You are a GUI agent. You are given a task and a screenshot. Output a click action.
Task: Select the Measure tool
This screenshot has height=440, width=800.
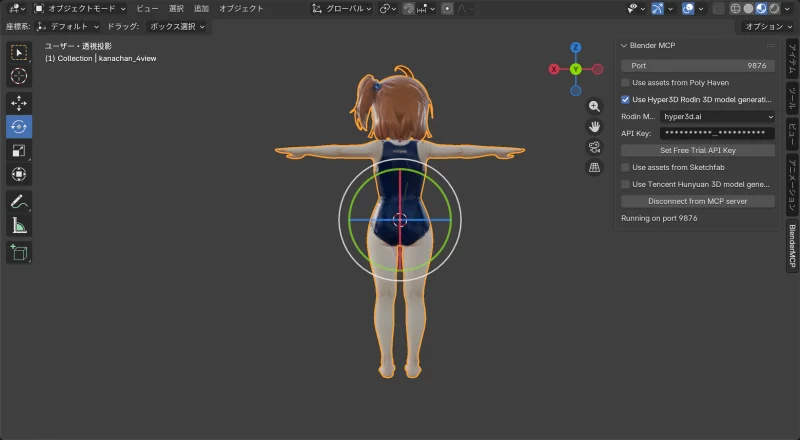[19, 226]
